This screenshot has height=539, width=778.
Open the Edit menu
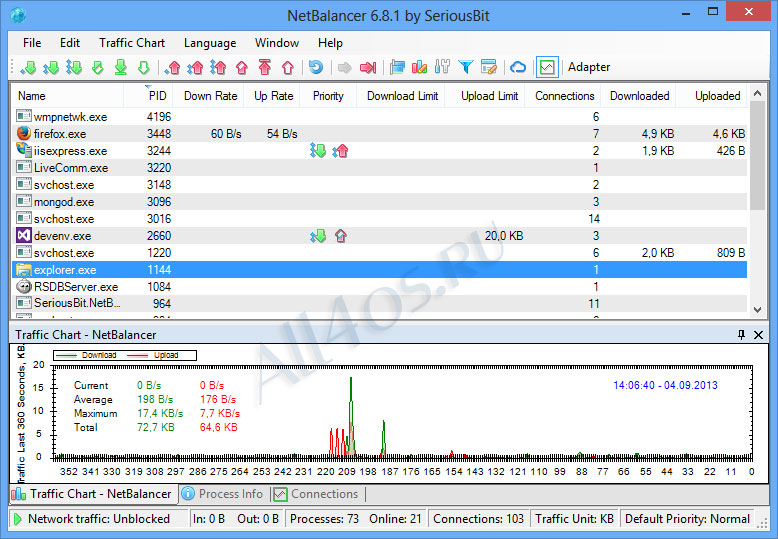pyautogui.click(x=70, y=43)
